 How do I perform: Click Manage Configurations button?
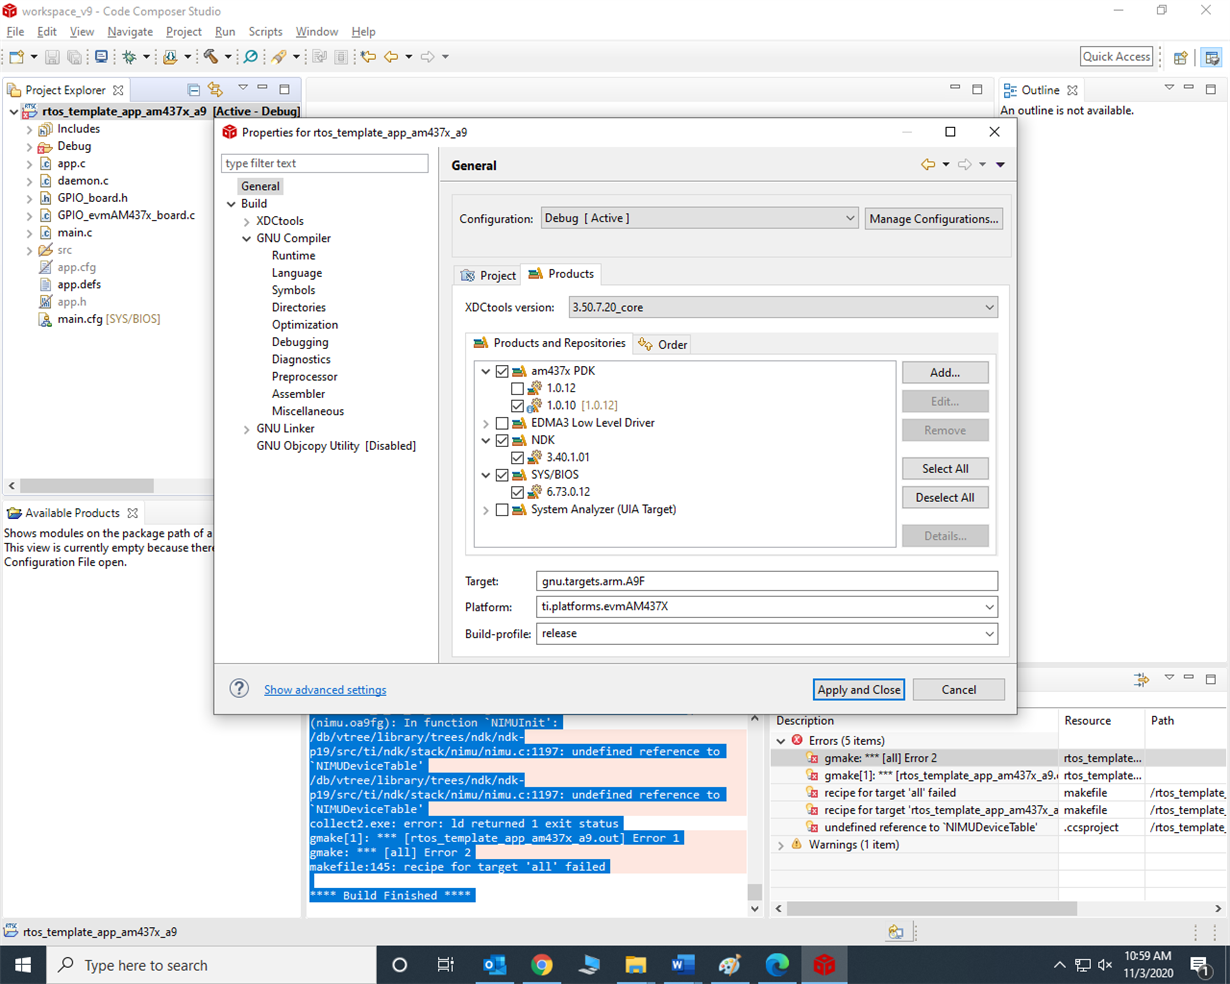(934, 219)
